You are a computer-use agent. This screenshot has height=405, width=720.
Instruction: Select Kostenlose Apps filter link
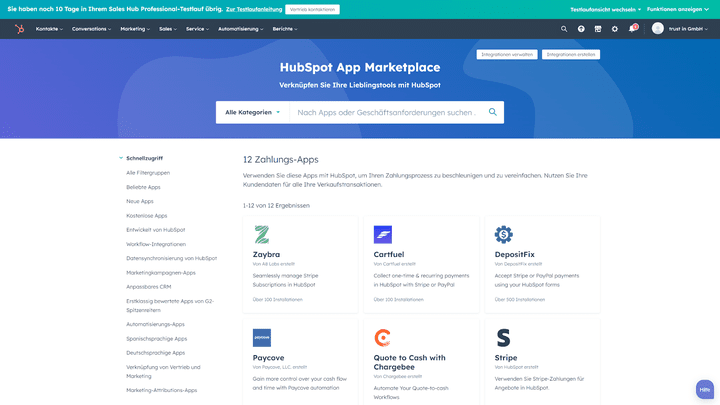coord(147,215)
